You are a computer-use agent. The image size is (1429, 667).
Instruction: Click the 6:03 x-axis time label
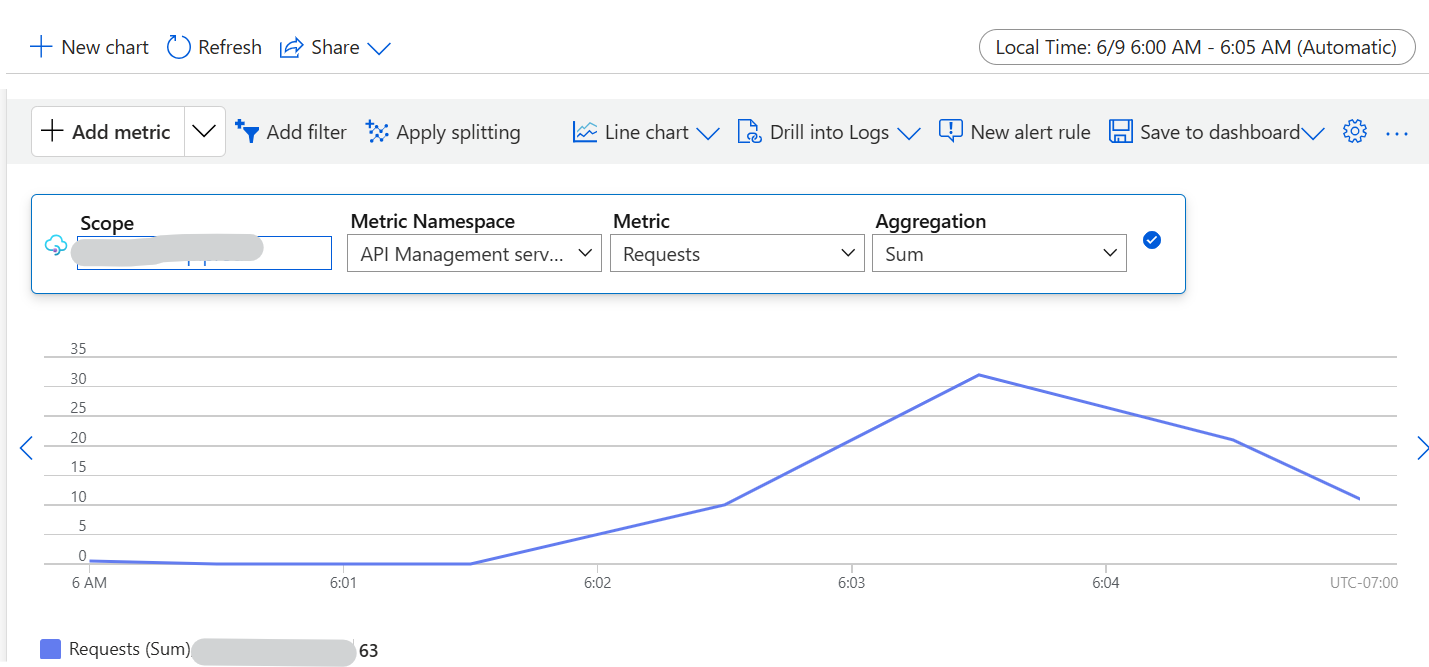click(x=851, y=582)
